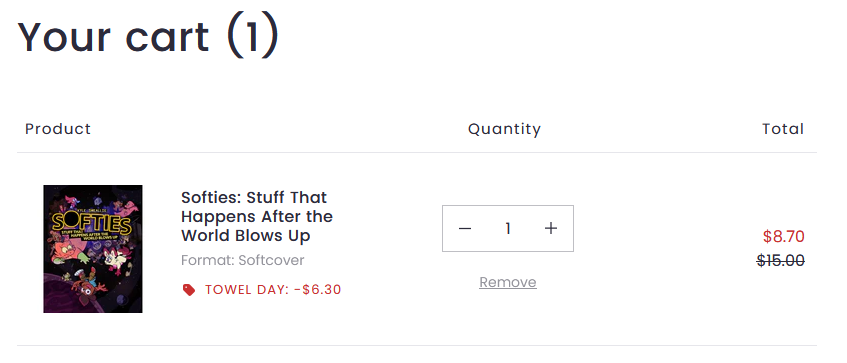847x363 pixels.
Task: Click the Format: Softcover line
Action: point(243,260)
